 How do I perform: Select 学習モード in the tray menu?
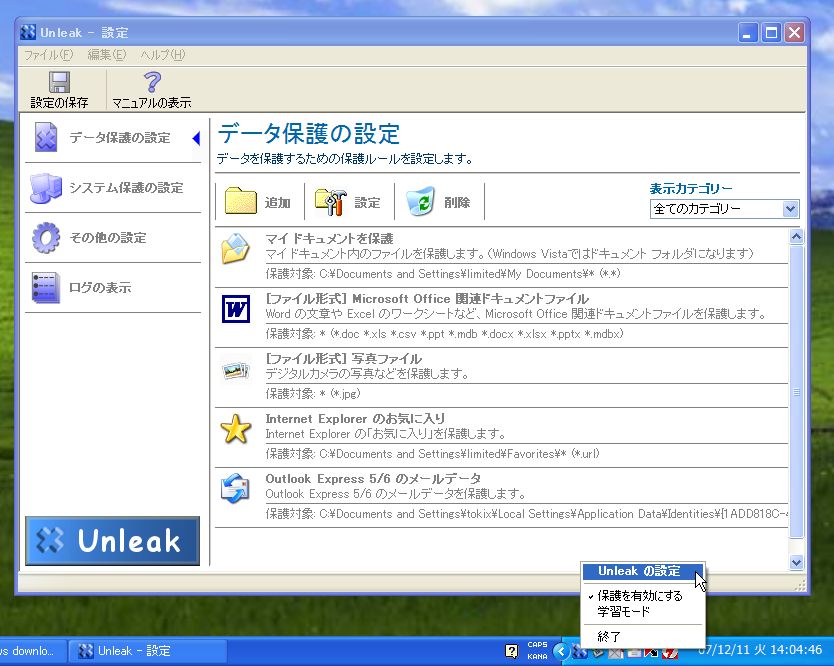point(643,612)
